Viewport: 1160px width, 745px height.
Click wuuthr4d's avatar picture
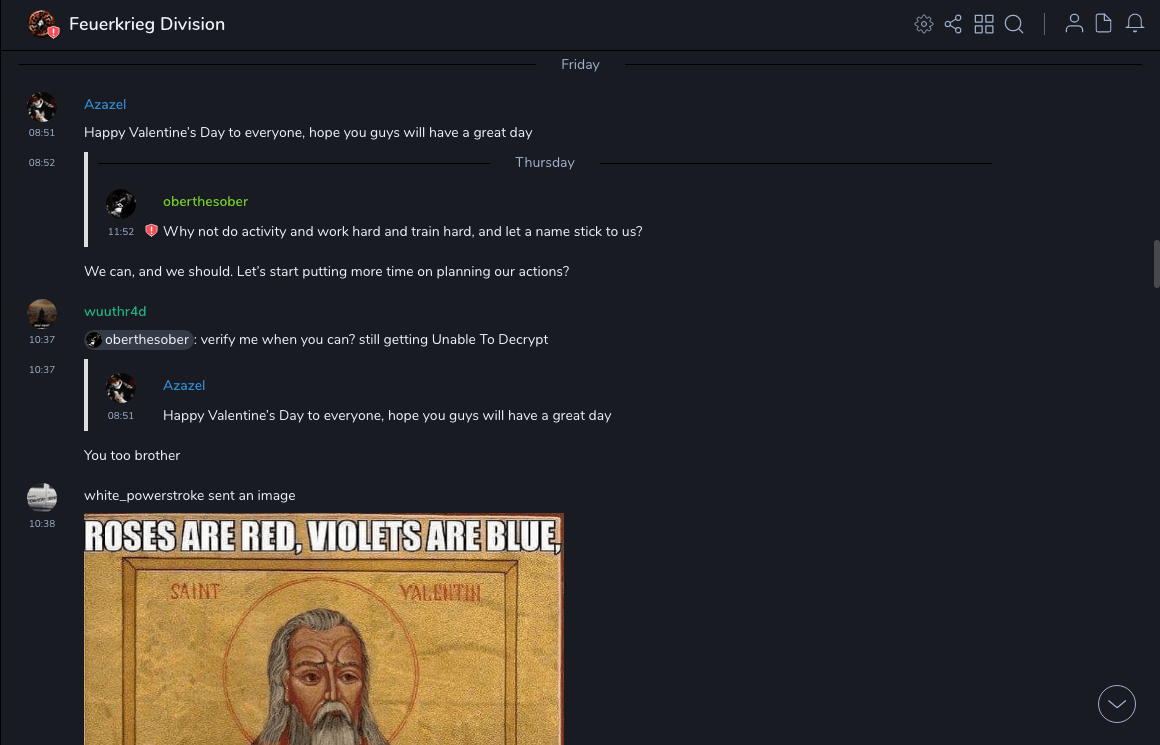click(42, 314)
